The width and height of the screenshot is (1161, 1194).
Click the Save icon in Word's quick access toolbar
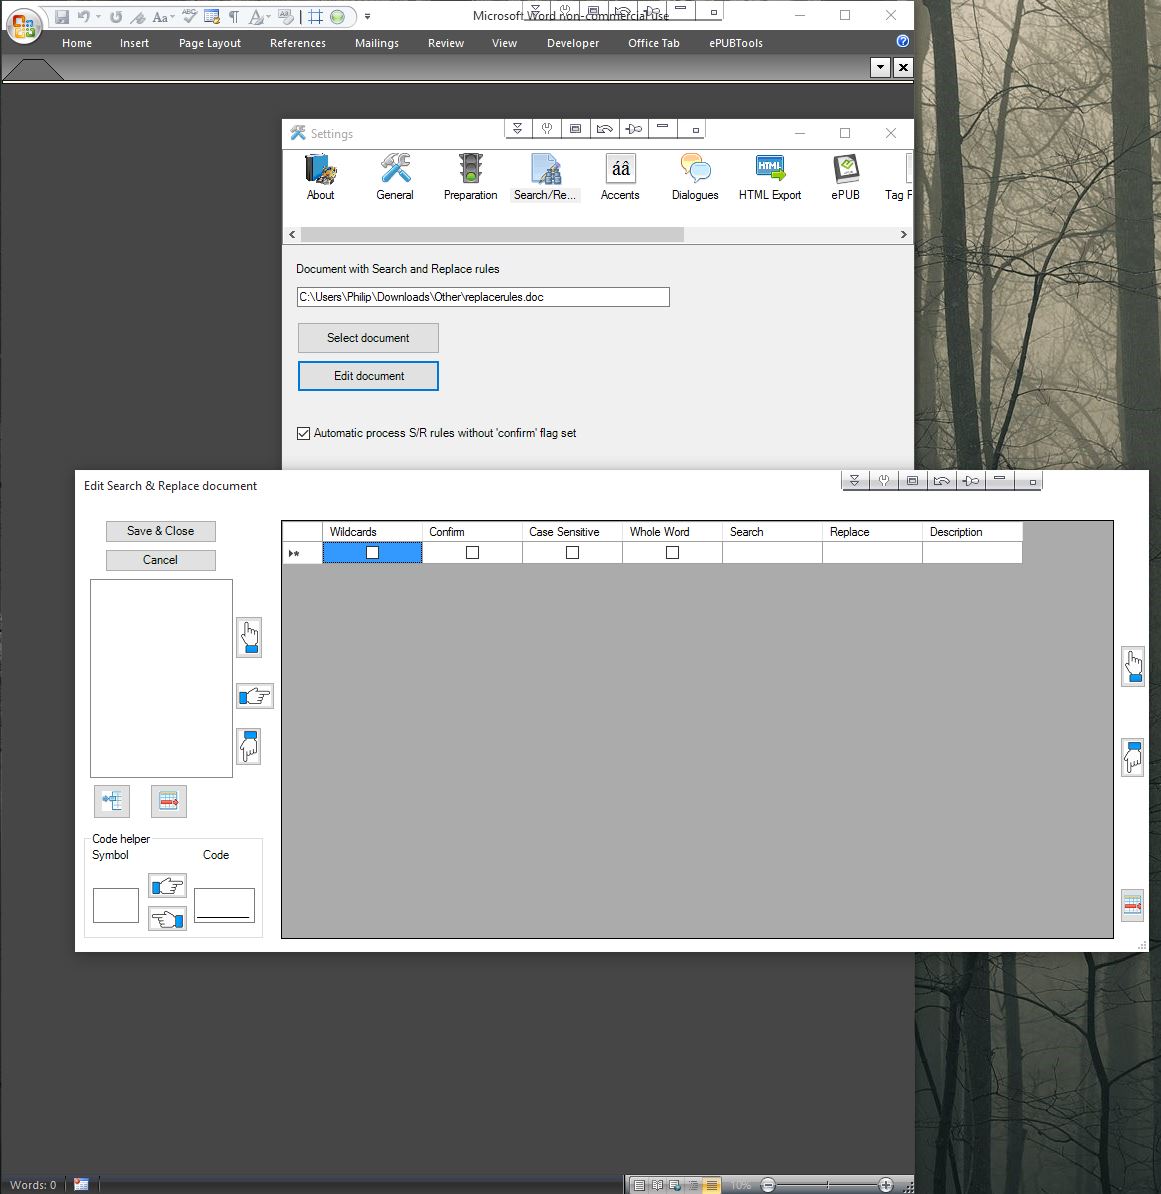[62, 16]
